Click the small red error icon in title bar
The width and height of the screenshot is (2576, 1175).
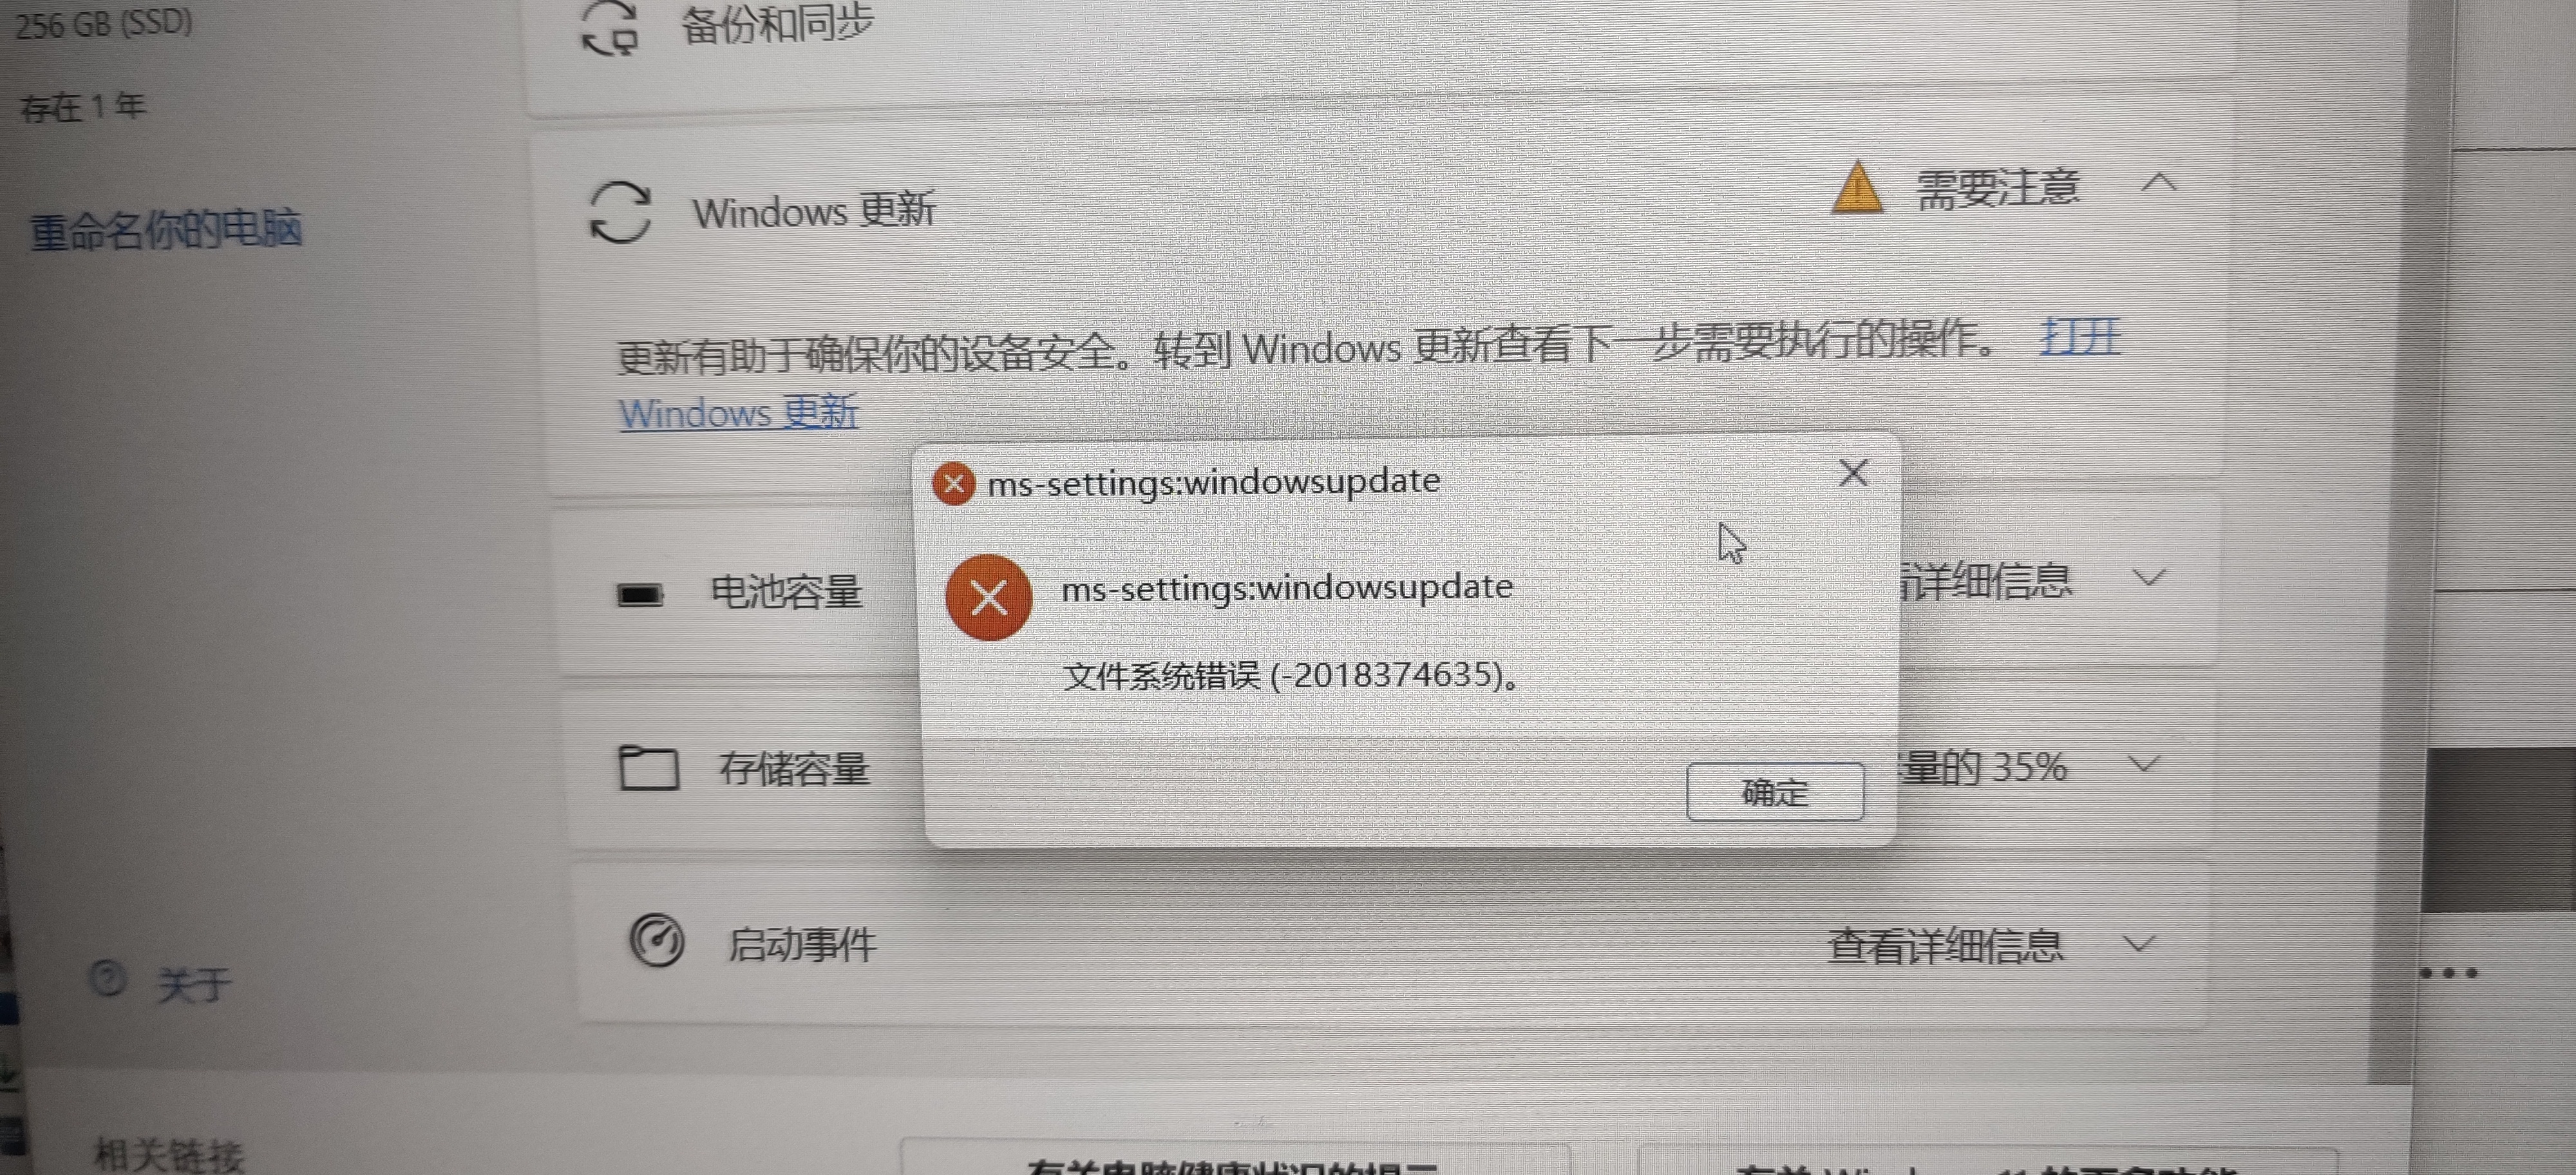pos(953,484)
